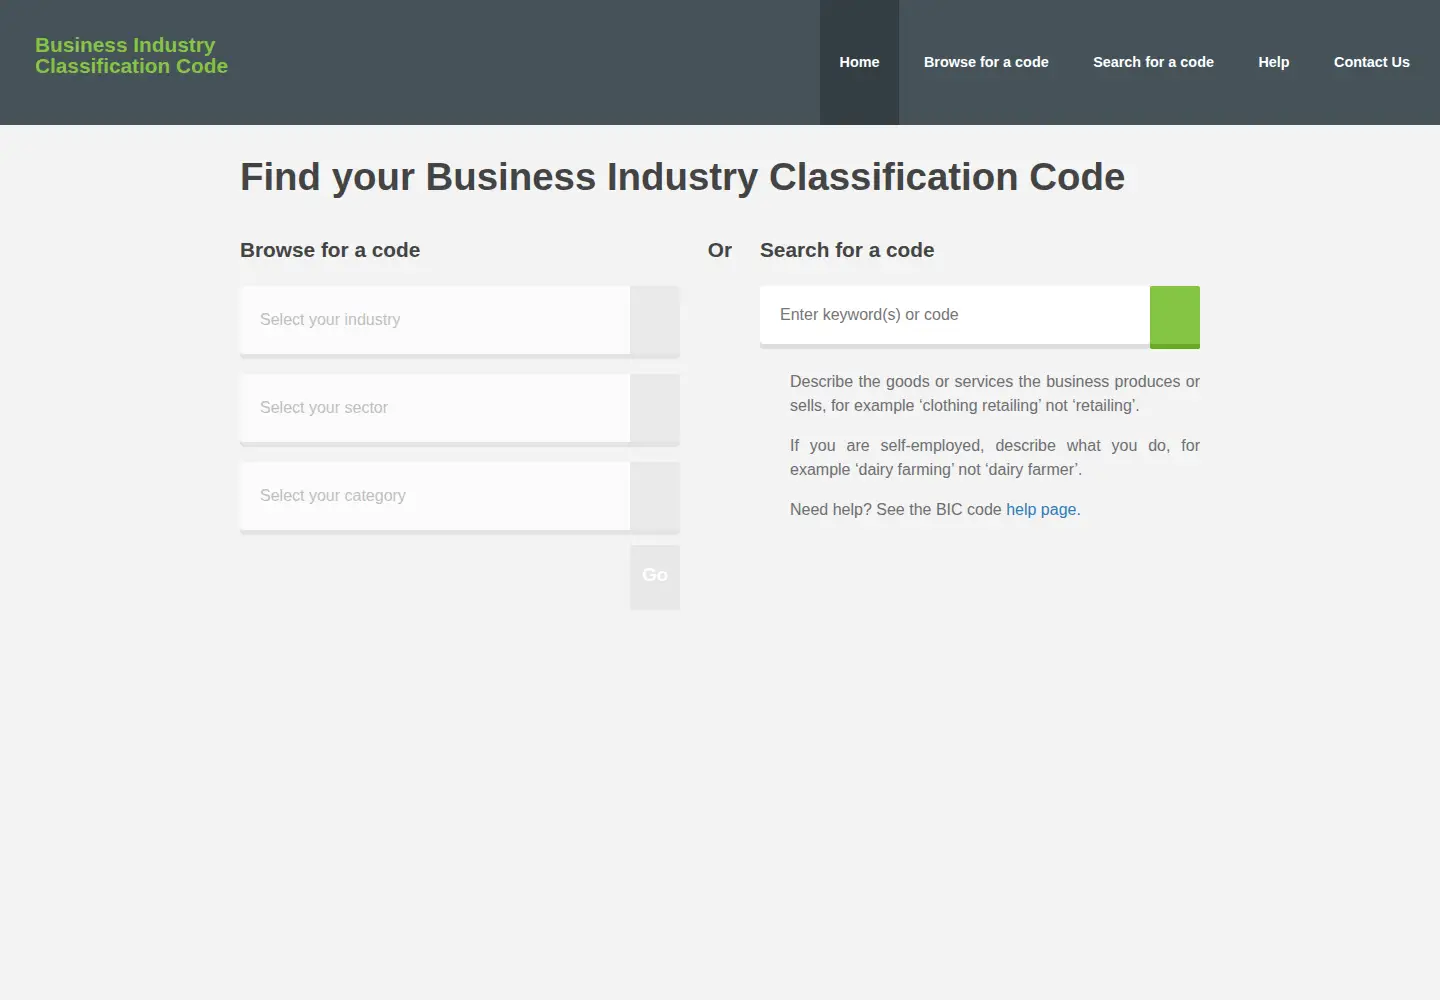
Task: Follow the BIC code help page link
Action: 1041,509
